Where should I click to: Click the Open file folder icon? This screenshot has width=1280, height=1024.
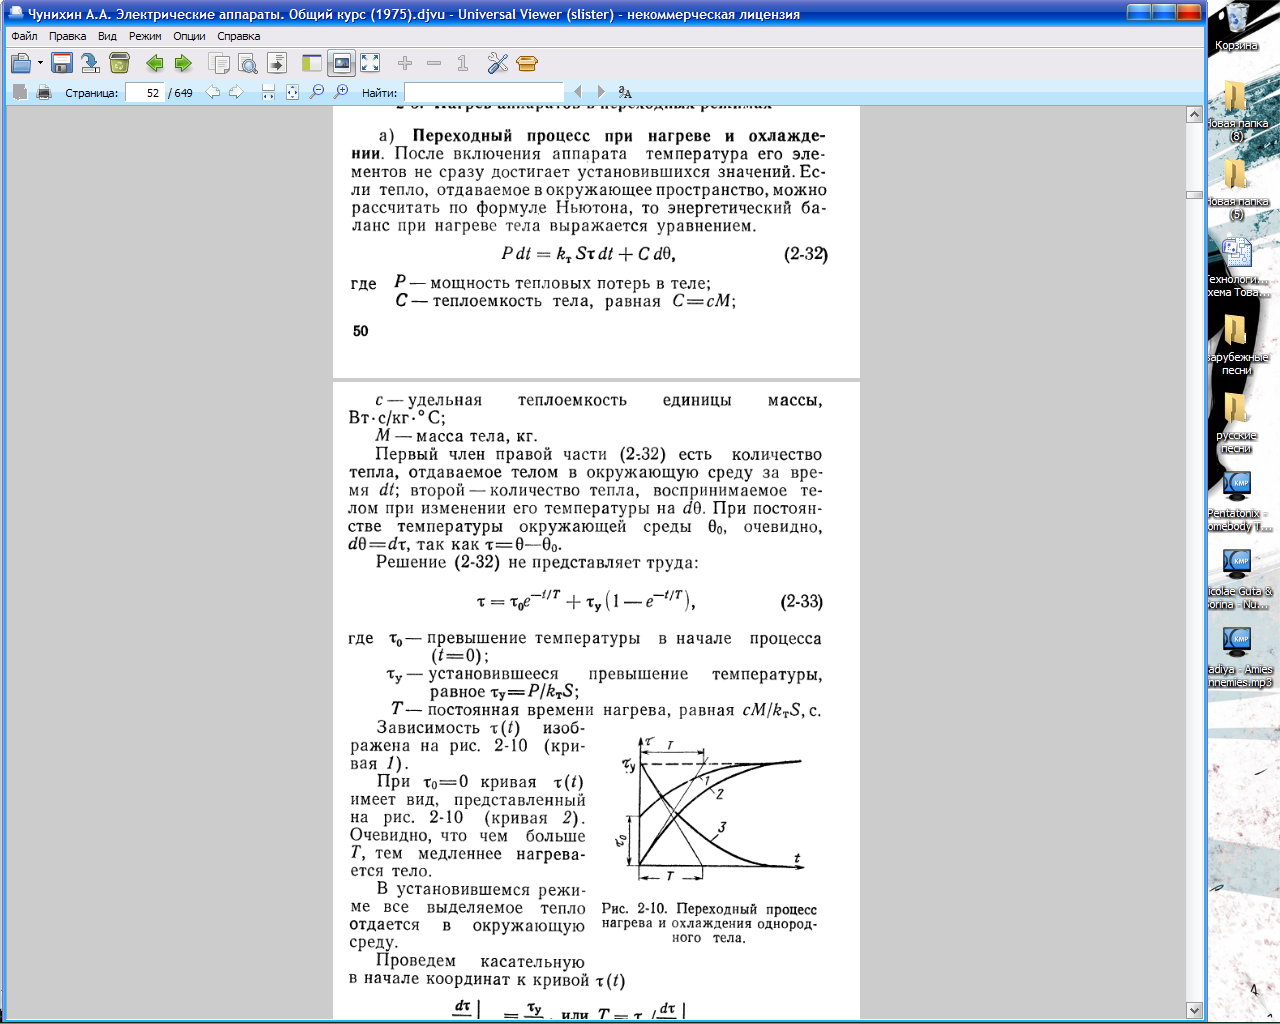(x=21, y=63)
